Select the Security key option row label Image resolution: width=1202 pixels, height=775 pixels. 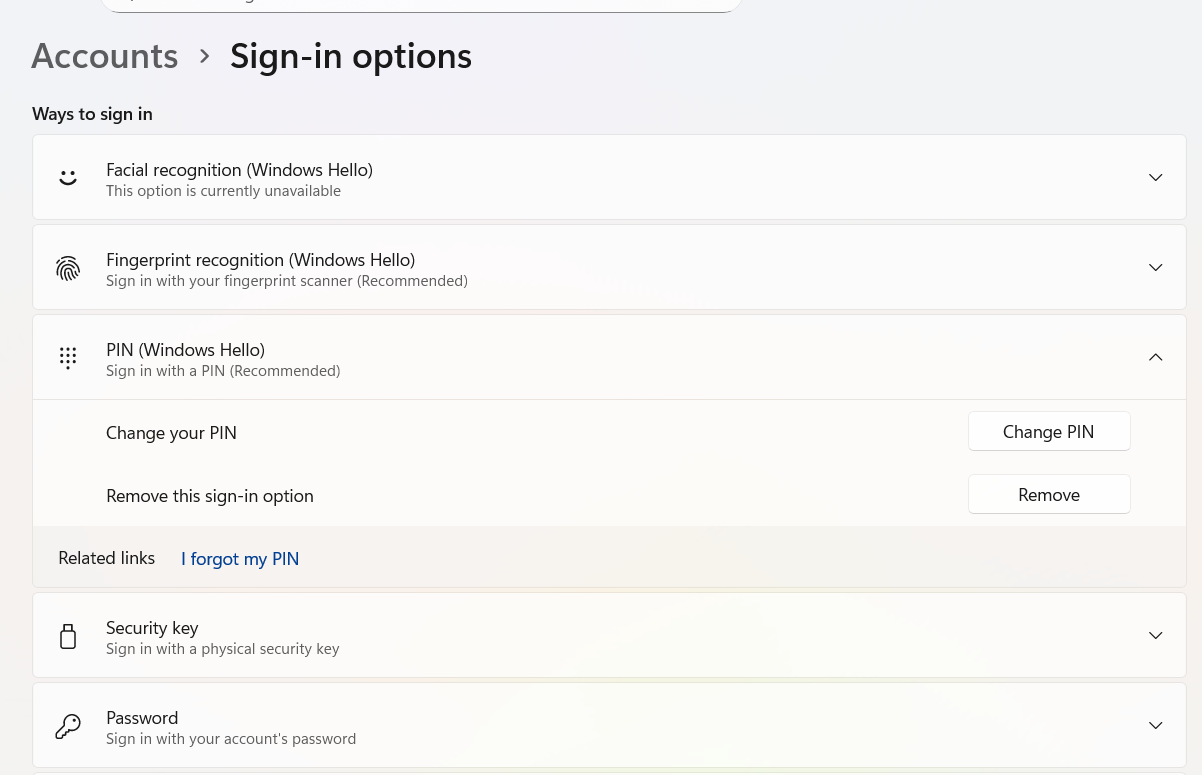(x=152, y=628)
